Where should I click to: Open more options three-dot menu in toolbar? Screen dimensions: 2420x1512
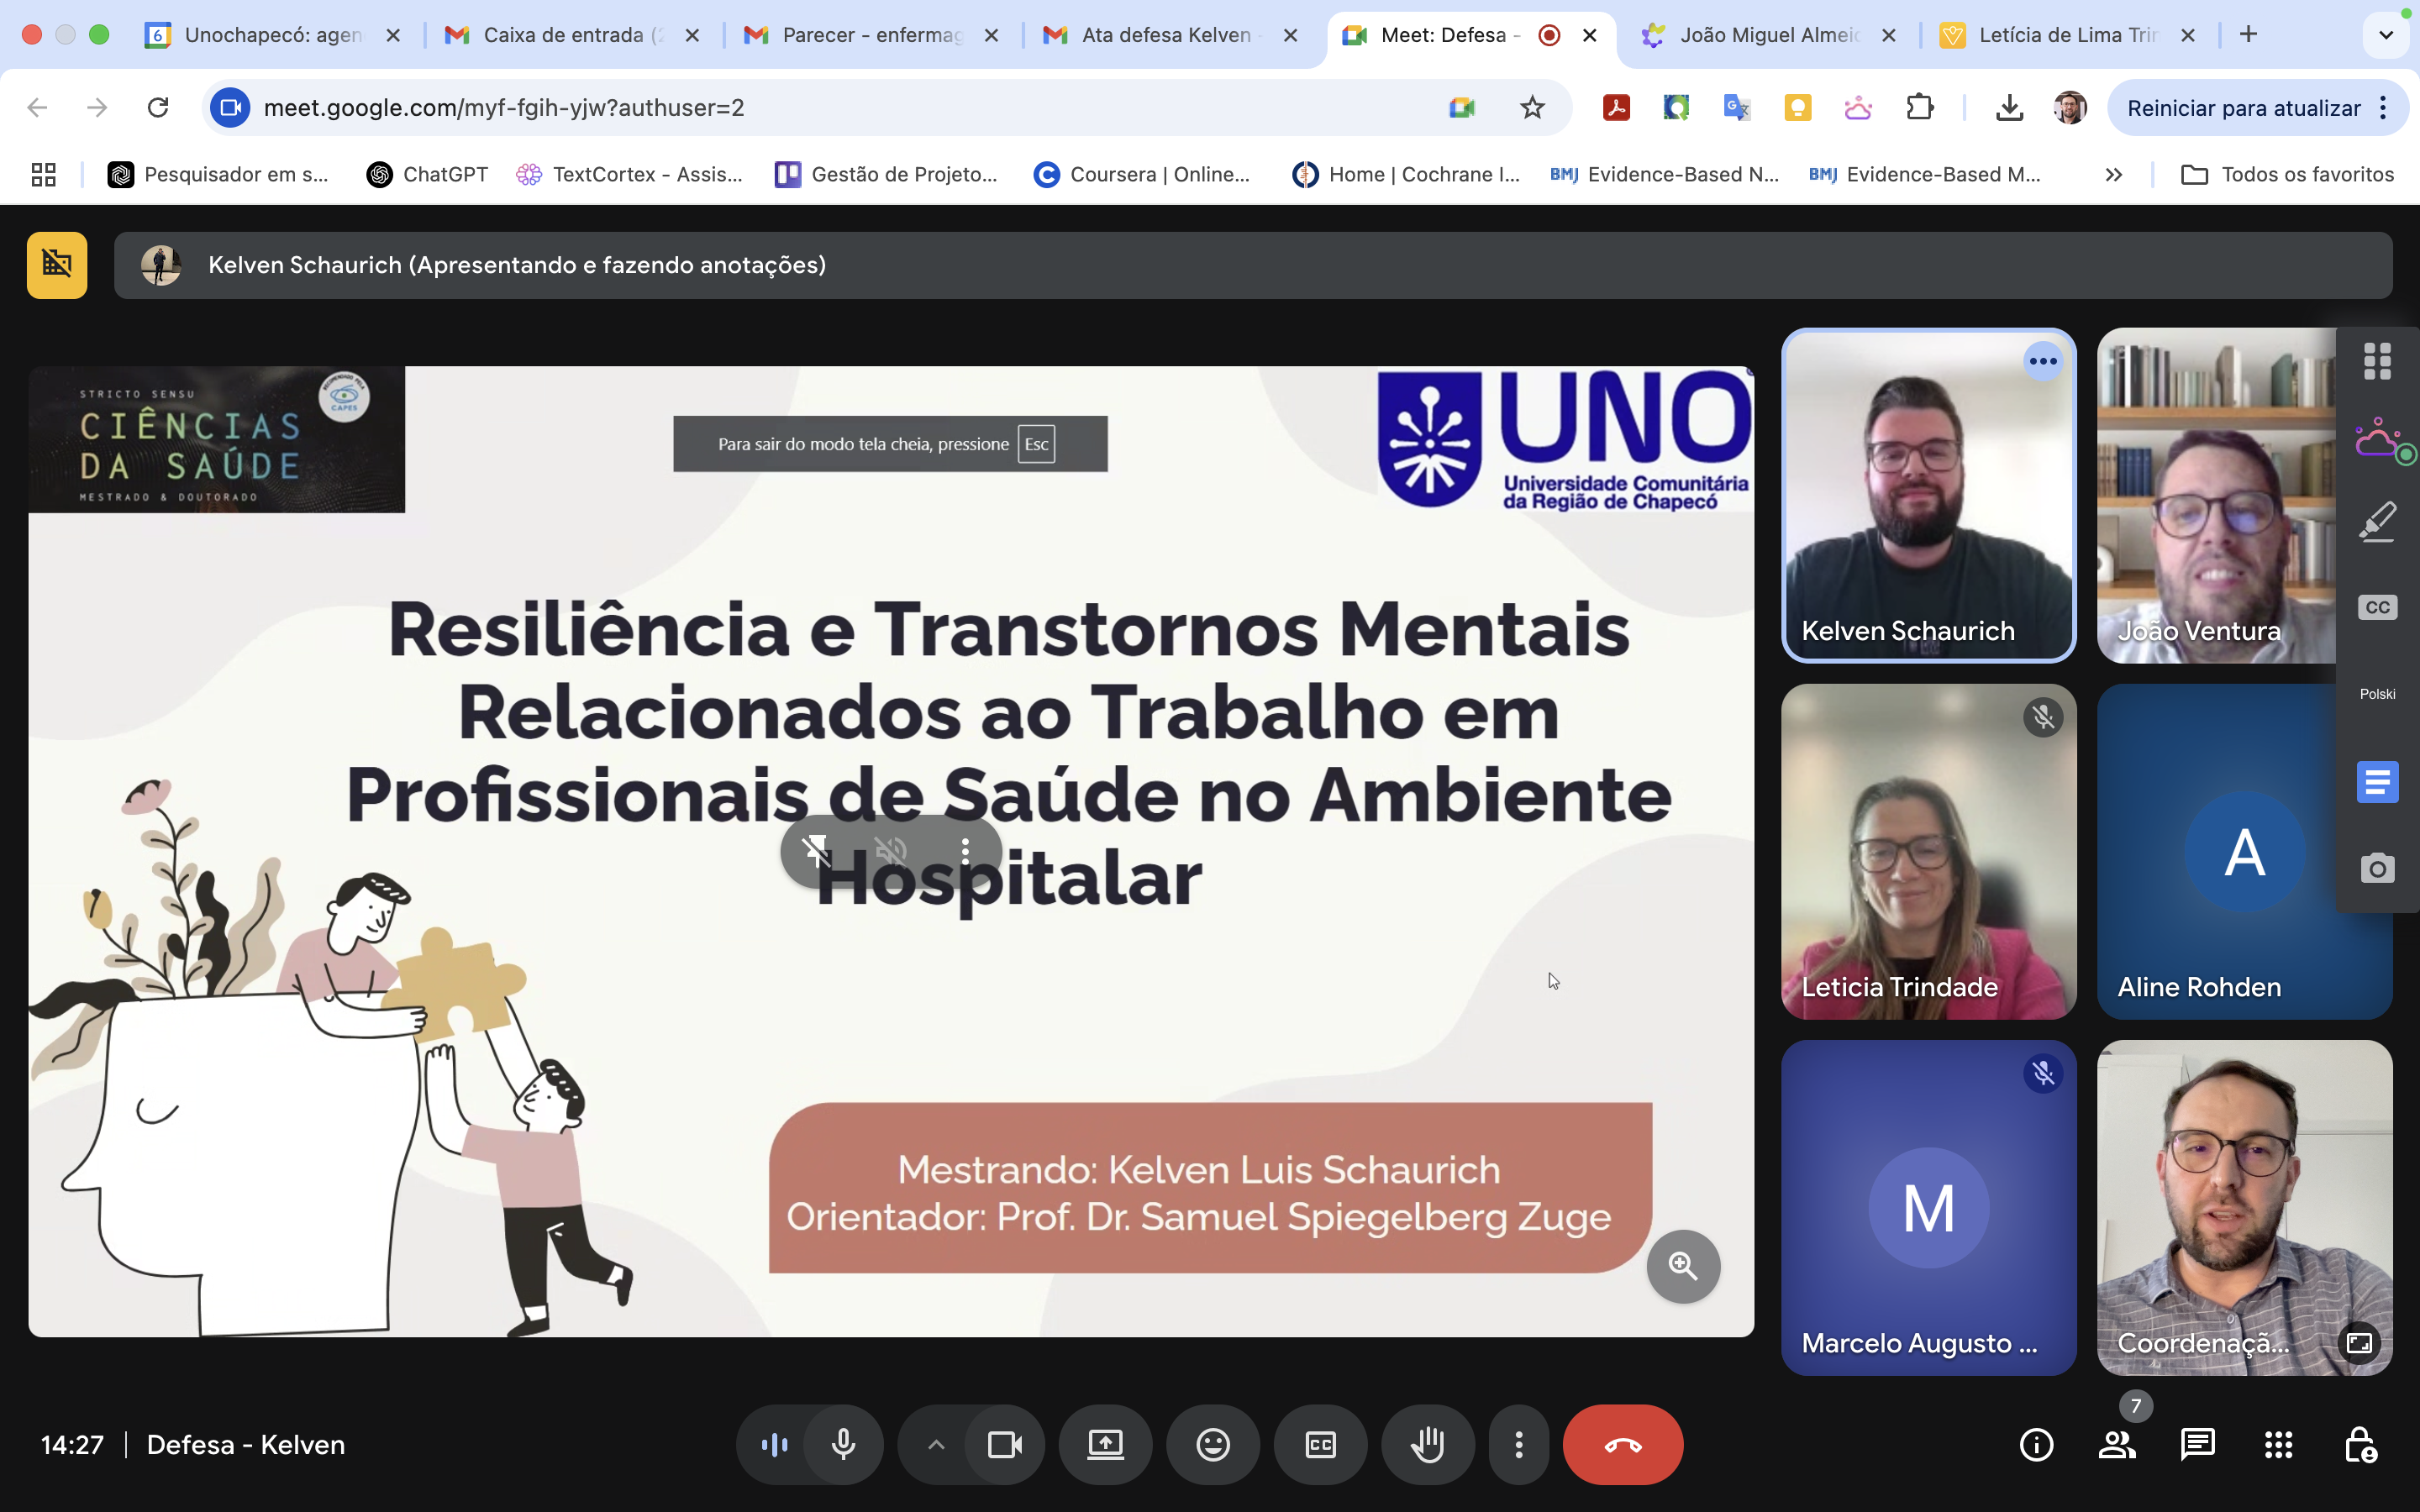pos(1518,1444)
